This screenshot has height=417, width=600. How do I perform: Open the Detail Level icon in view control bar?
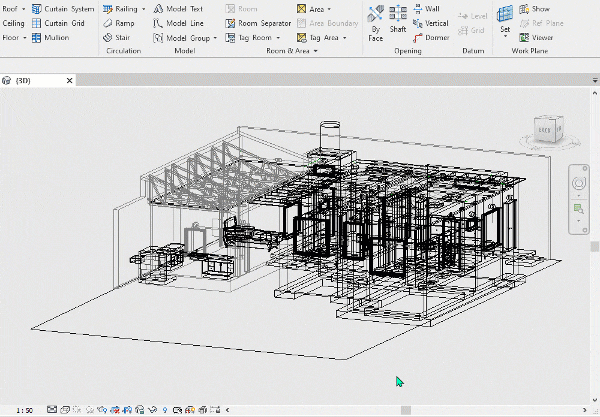click(x=52, y=410)
